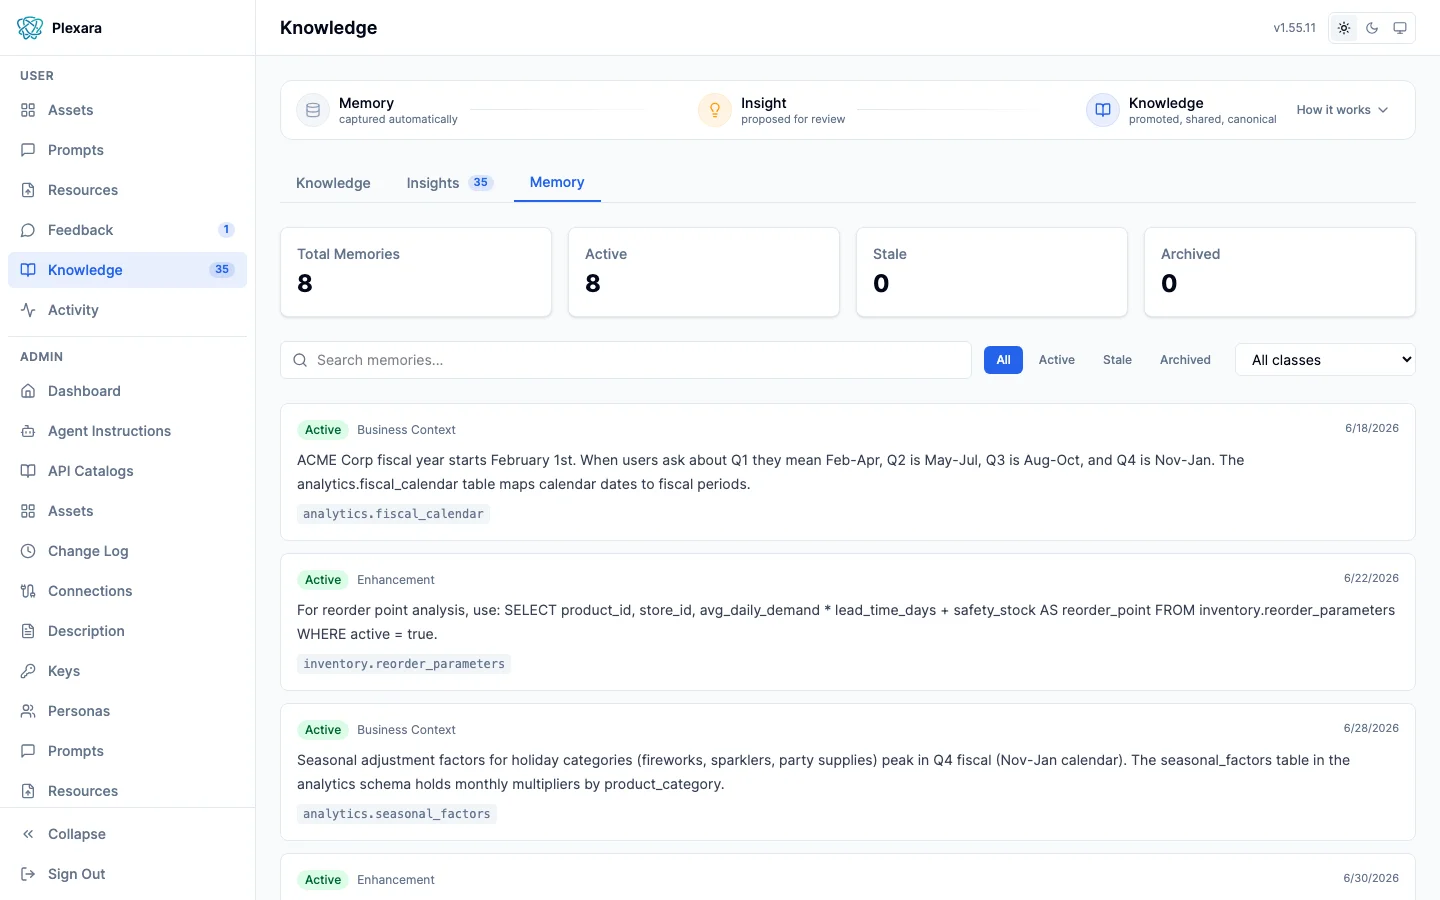Image resolution: width=1440 pixels, height=900 pixels.
Task: Switch to dark theme moon icon
Action: (1372, 28)
